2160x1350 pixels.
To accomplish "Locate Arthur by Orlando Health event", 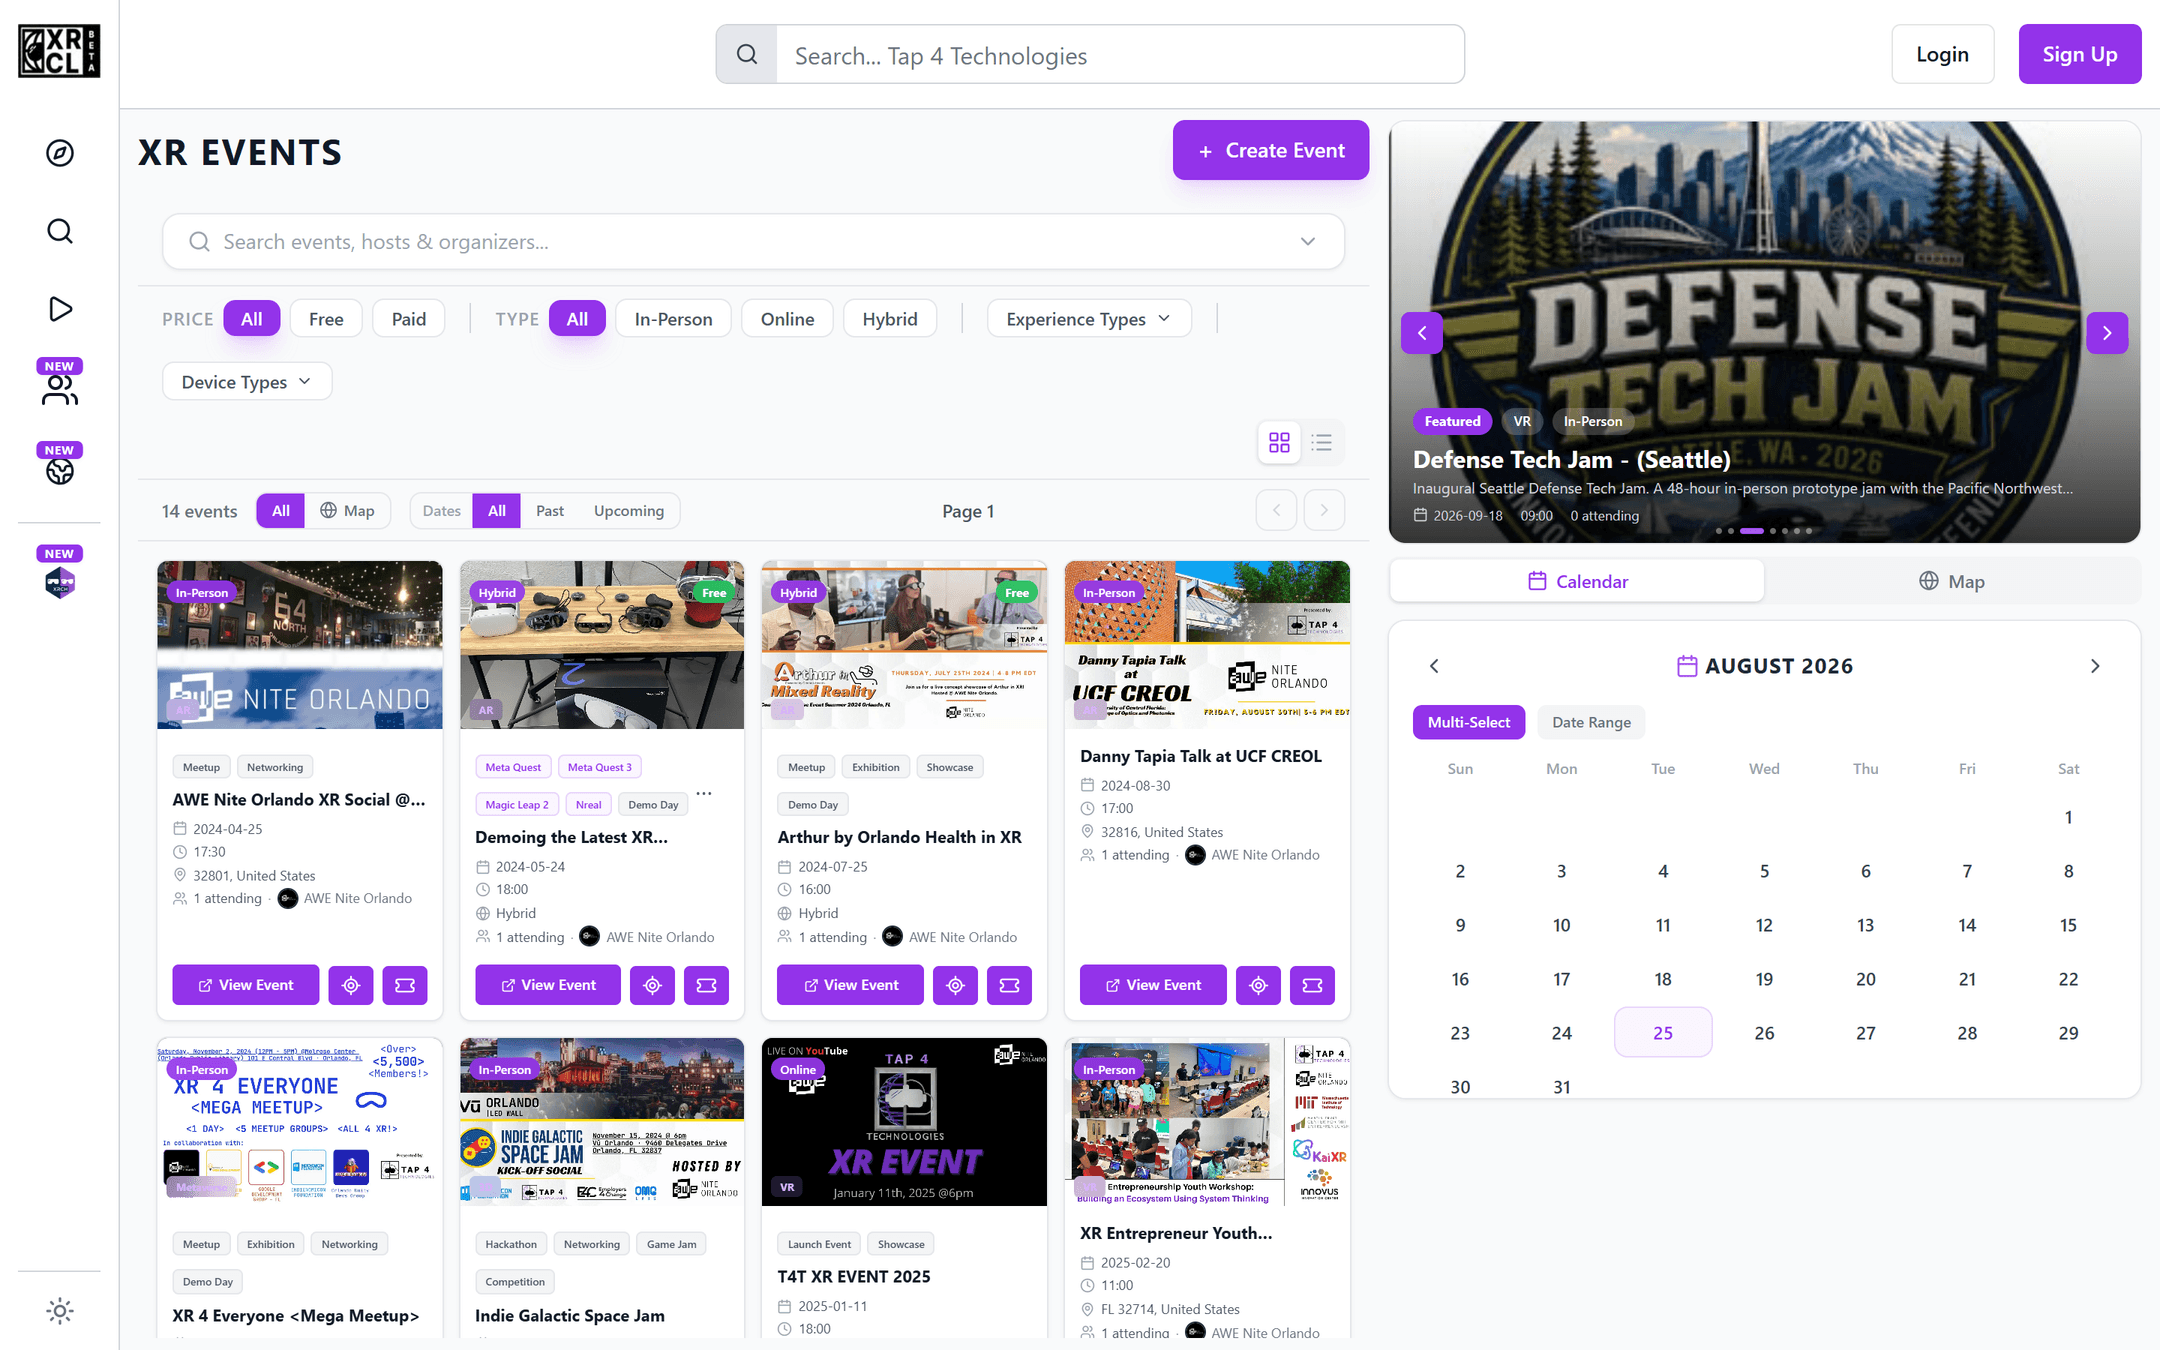I will pos(956,985).
